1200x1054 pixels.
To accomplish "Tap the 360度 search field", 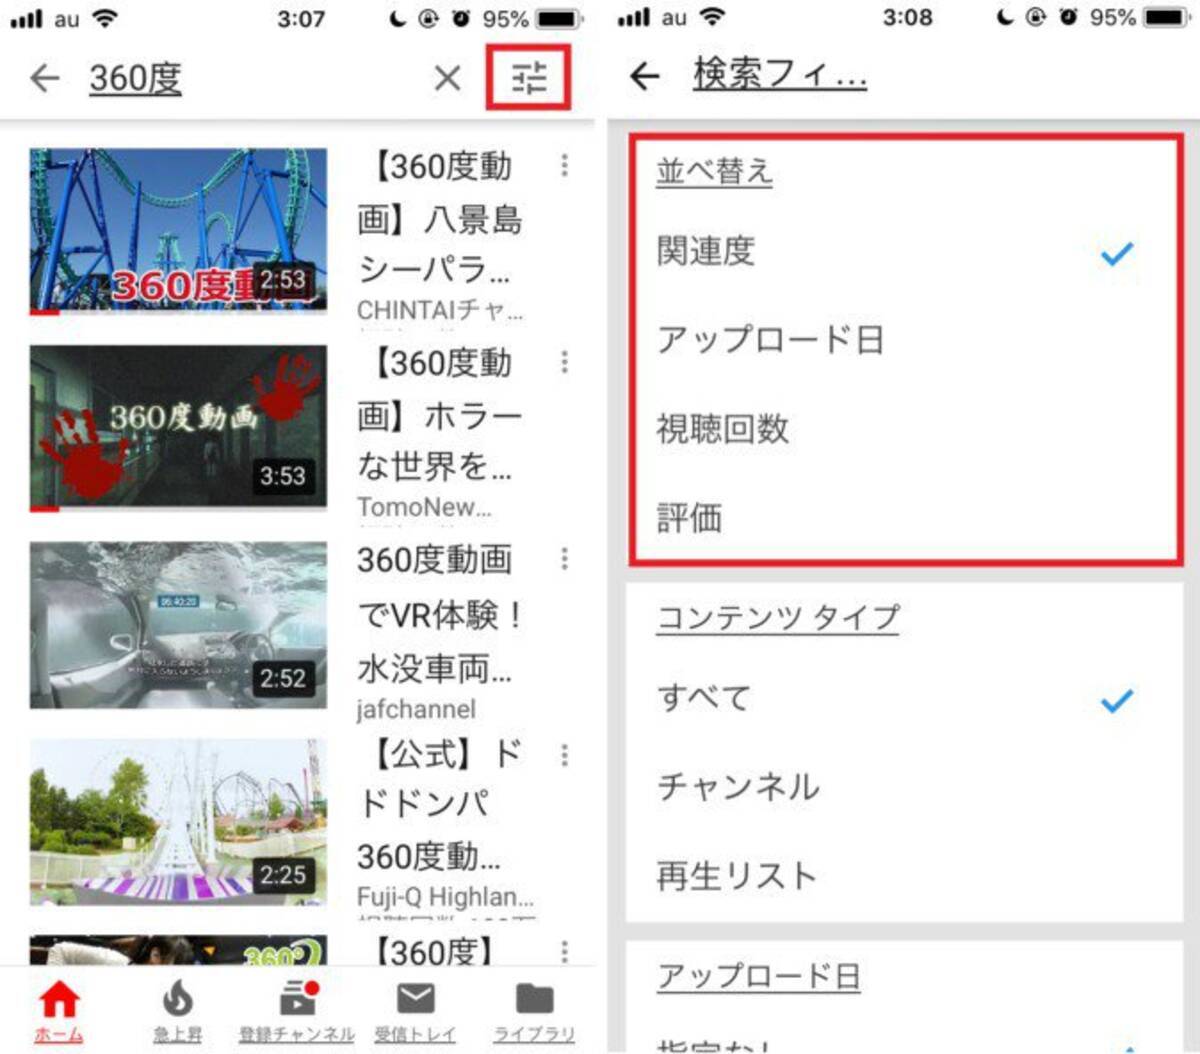I will click(136, 78).
